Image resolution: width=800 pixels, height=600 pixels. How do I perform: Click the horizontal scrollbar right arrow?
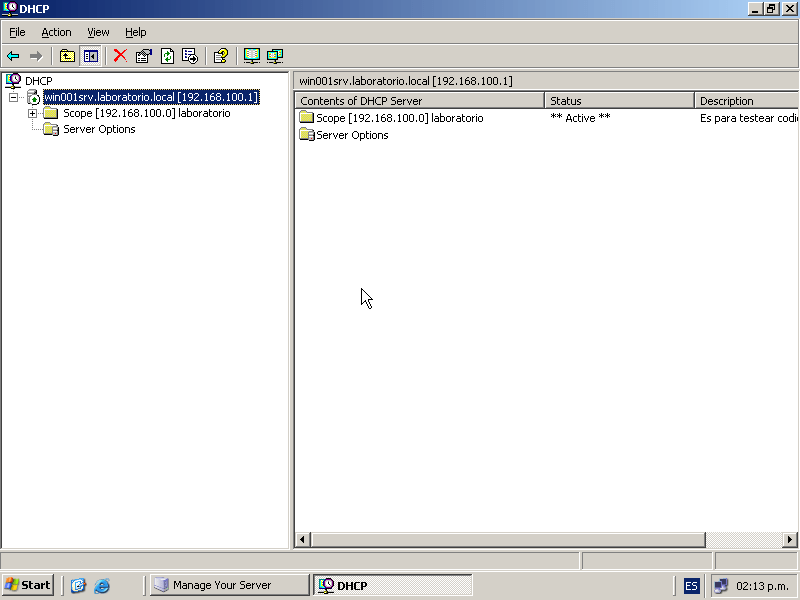pos(790,540)
